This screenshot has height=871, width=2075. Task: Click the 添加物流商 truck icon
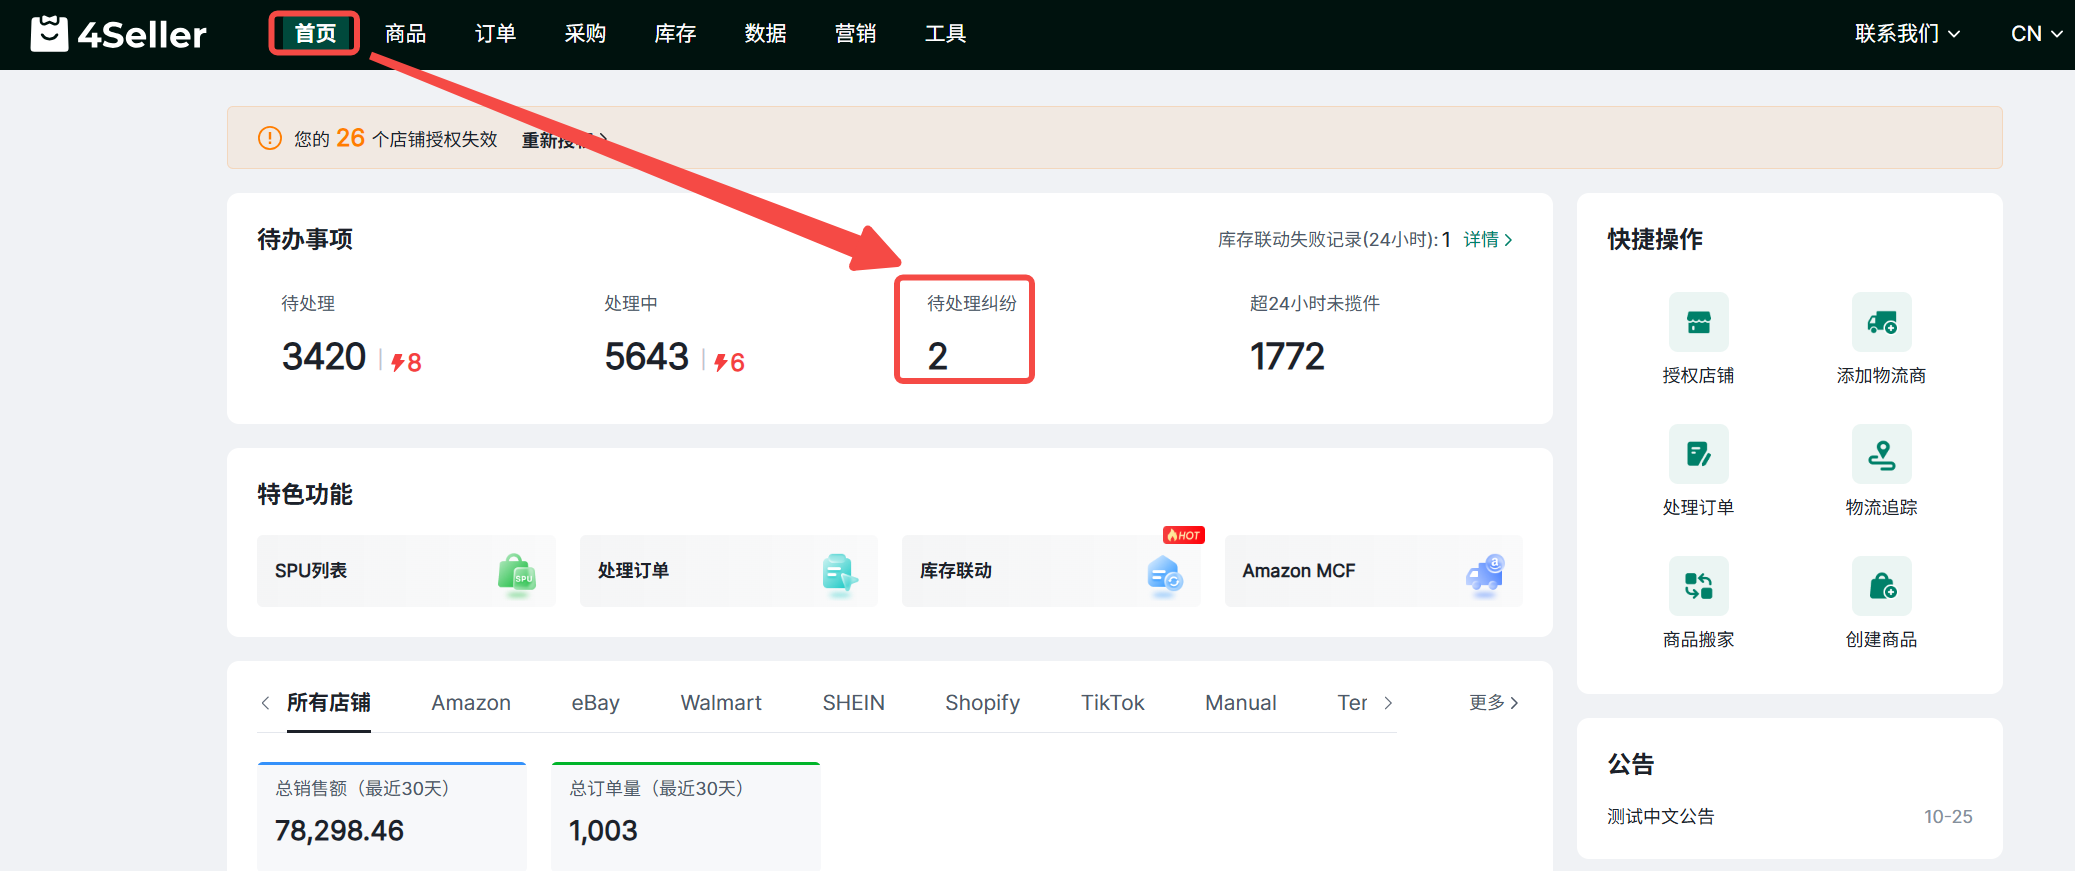(1881, 322)
